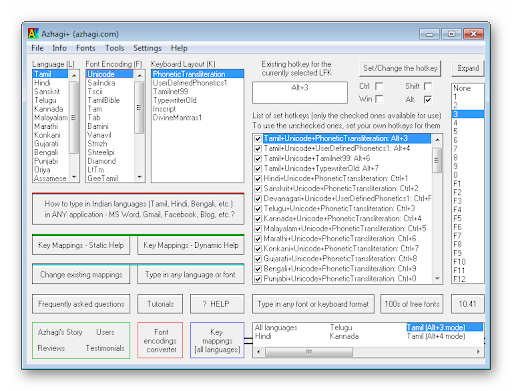This screenshot has width=512, height=391.
Task: Click the bottom horizontal scrollbar thumb
Action: (309, 352)
